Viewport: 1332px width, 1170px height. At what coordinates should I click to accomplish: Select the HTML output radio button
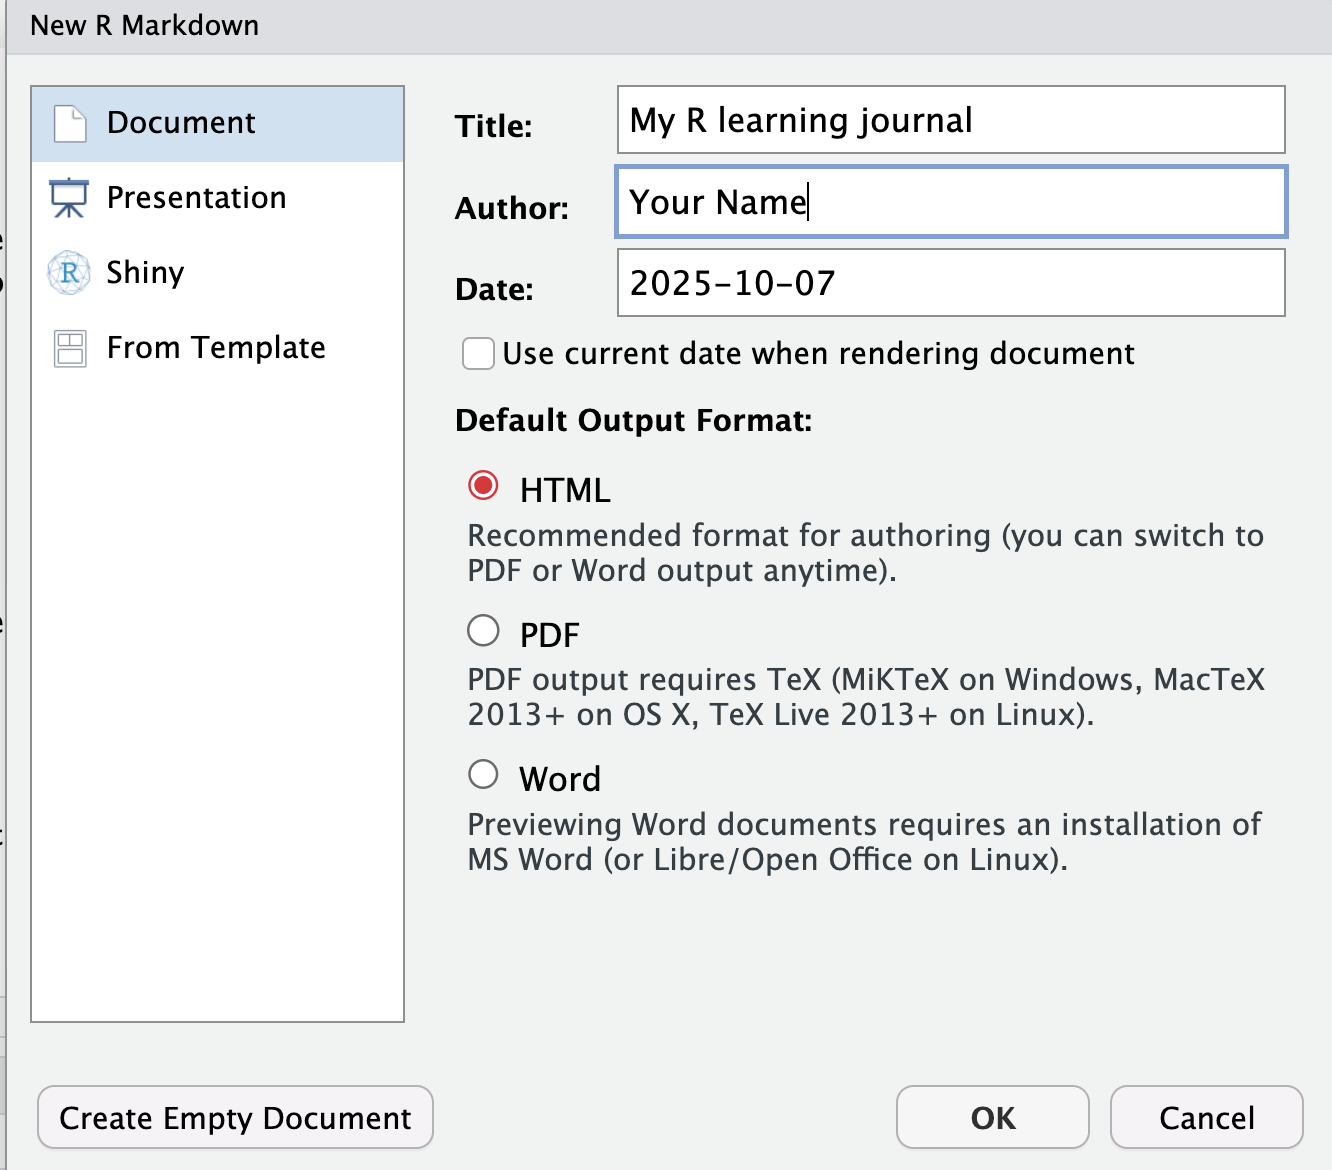click(484, 486)
